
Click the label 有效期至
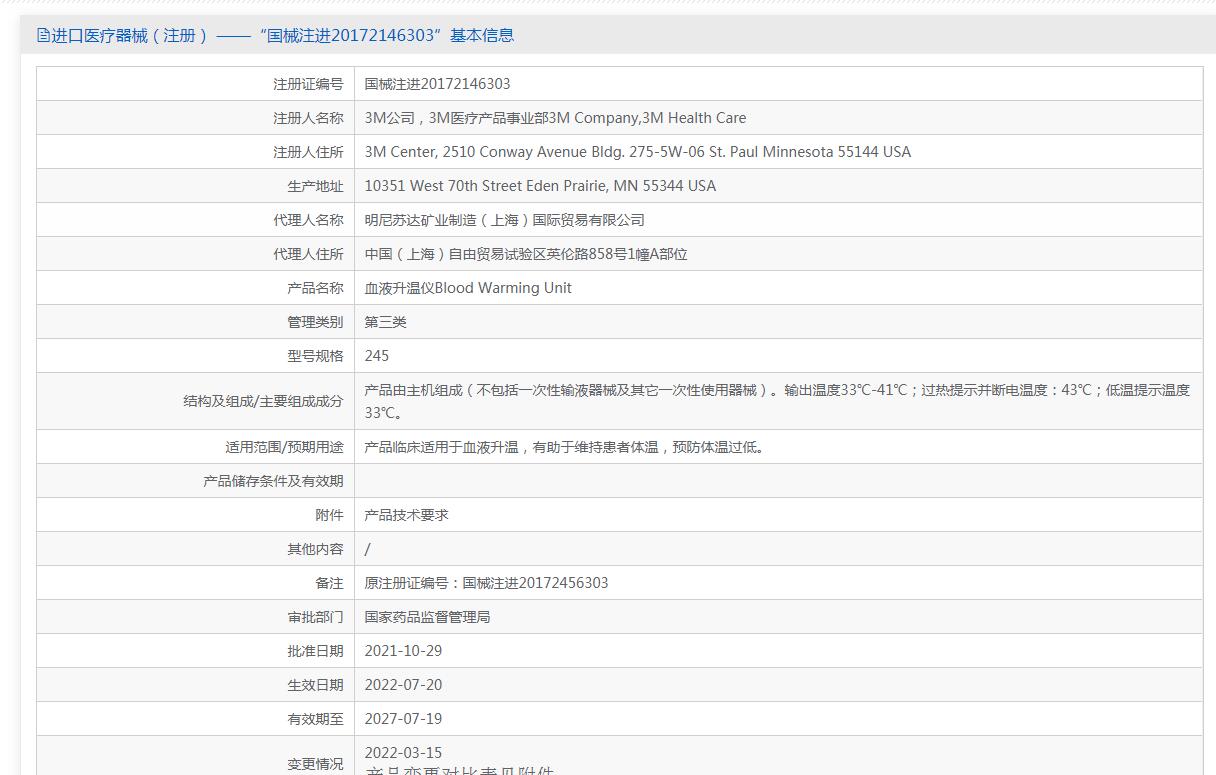pos(315,719)
